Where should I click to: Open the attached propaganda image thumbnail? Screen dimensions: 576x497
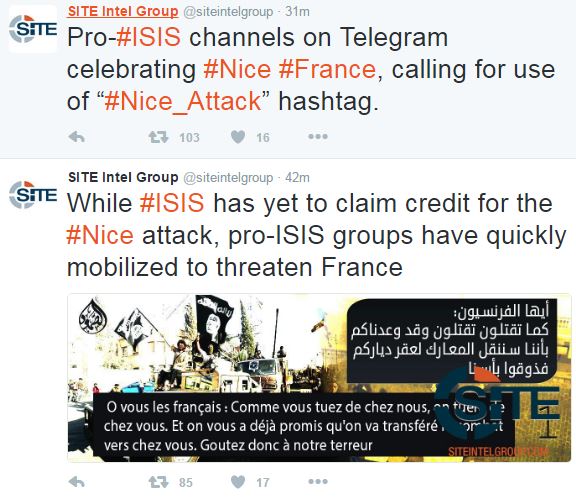click(x=319, y=378)
